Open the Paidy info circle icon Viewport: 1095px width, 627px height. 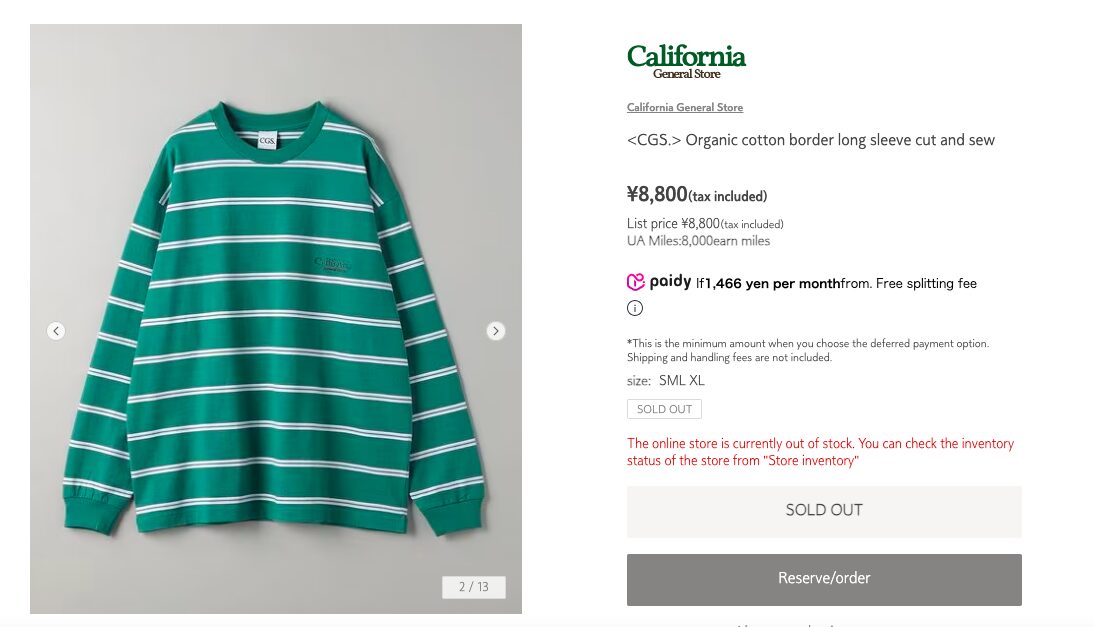[635, 308]
